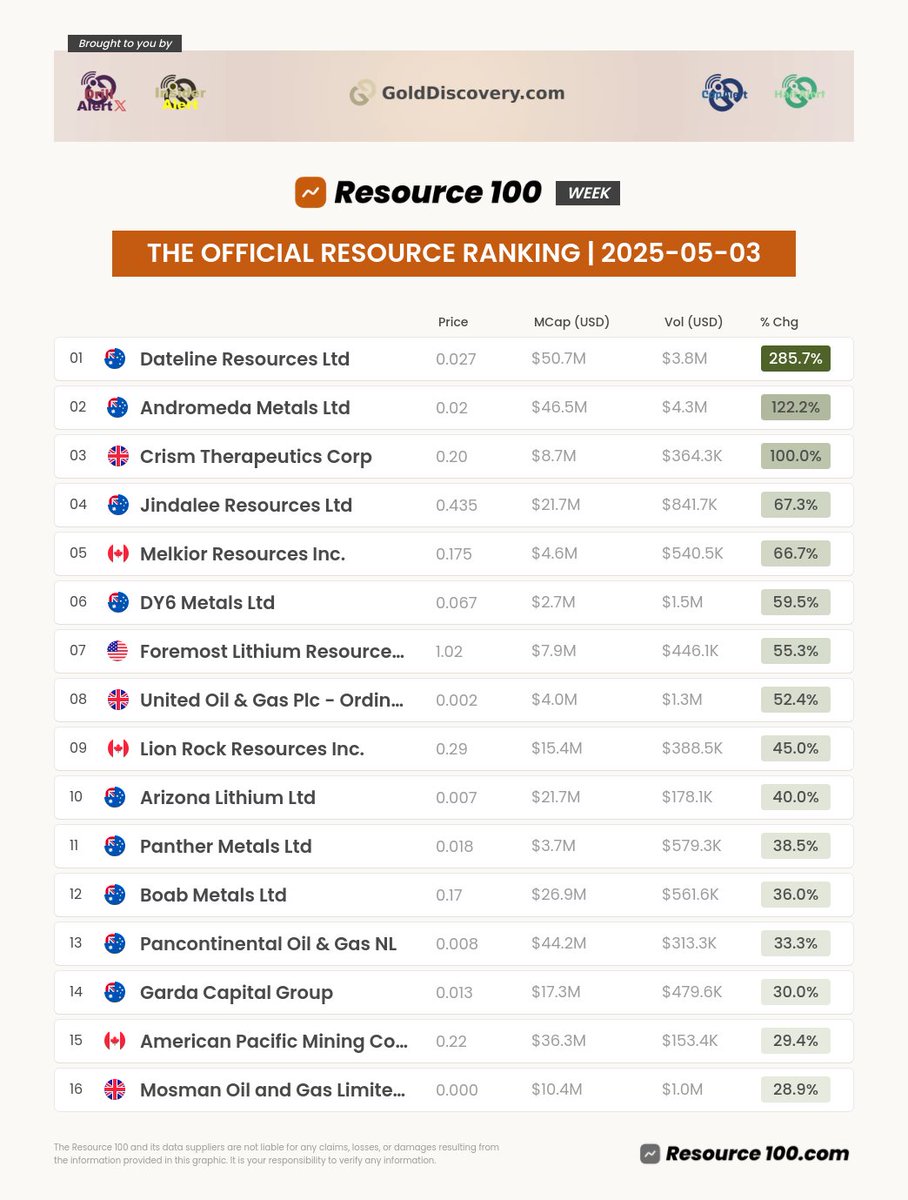Select the Lion Rock Resources Inc. name
The width and height of the screenshot is (908, 1200).
pyautogui.click(x=252, y=749)
